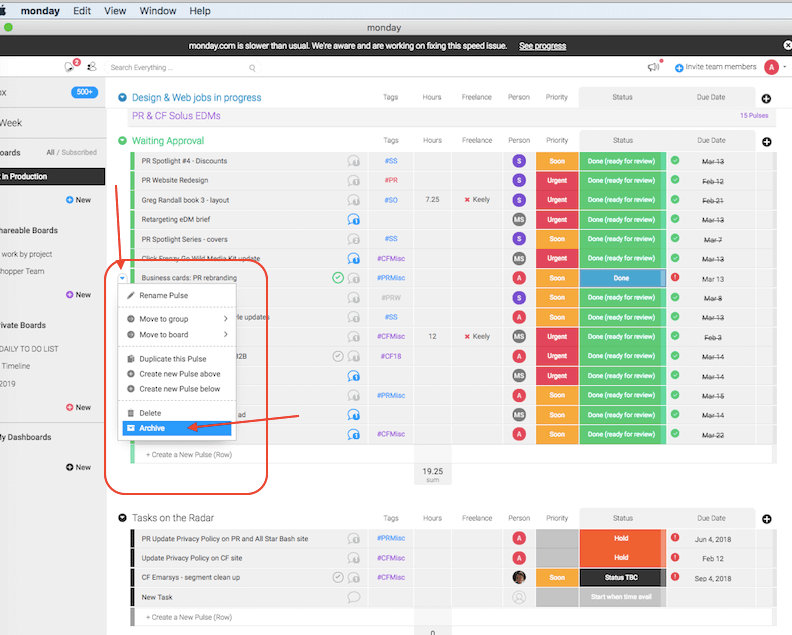
Task: Click Create a New Pulse under Tasks on the Radar
Action: (189, 617)
